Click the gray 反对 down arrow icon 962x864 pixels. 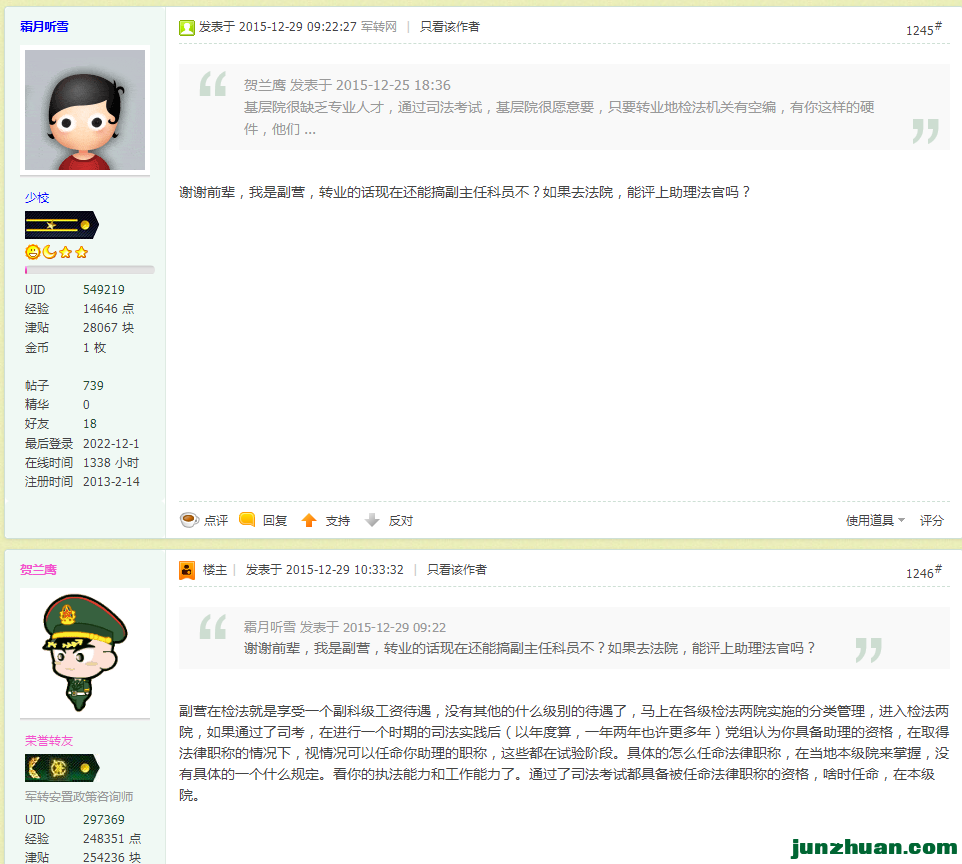372,520
